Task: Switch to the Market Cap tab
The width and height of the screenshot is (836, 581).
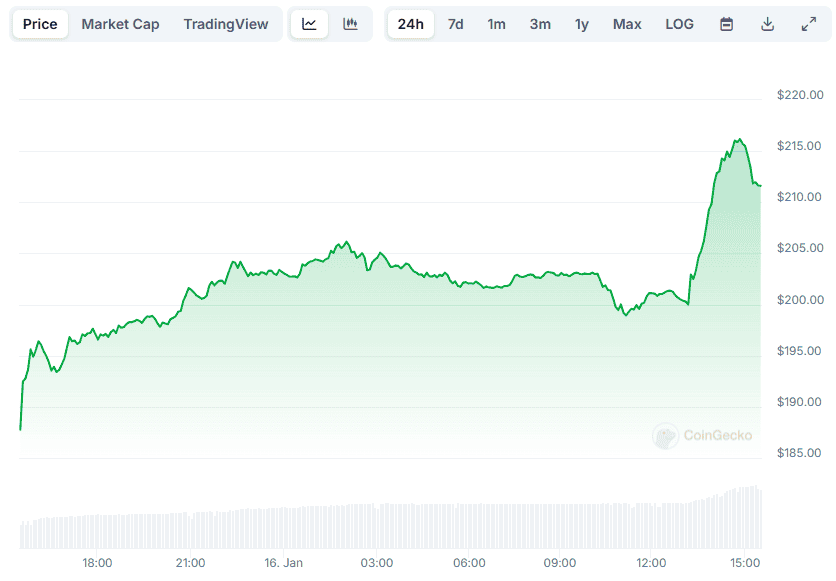Action: (x=120, y=24)
